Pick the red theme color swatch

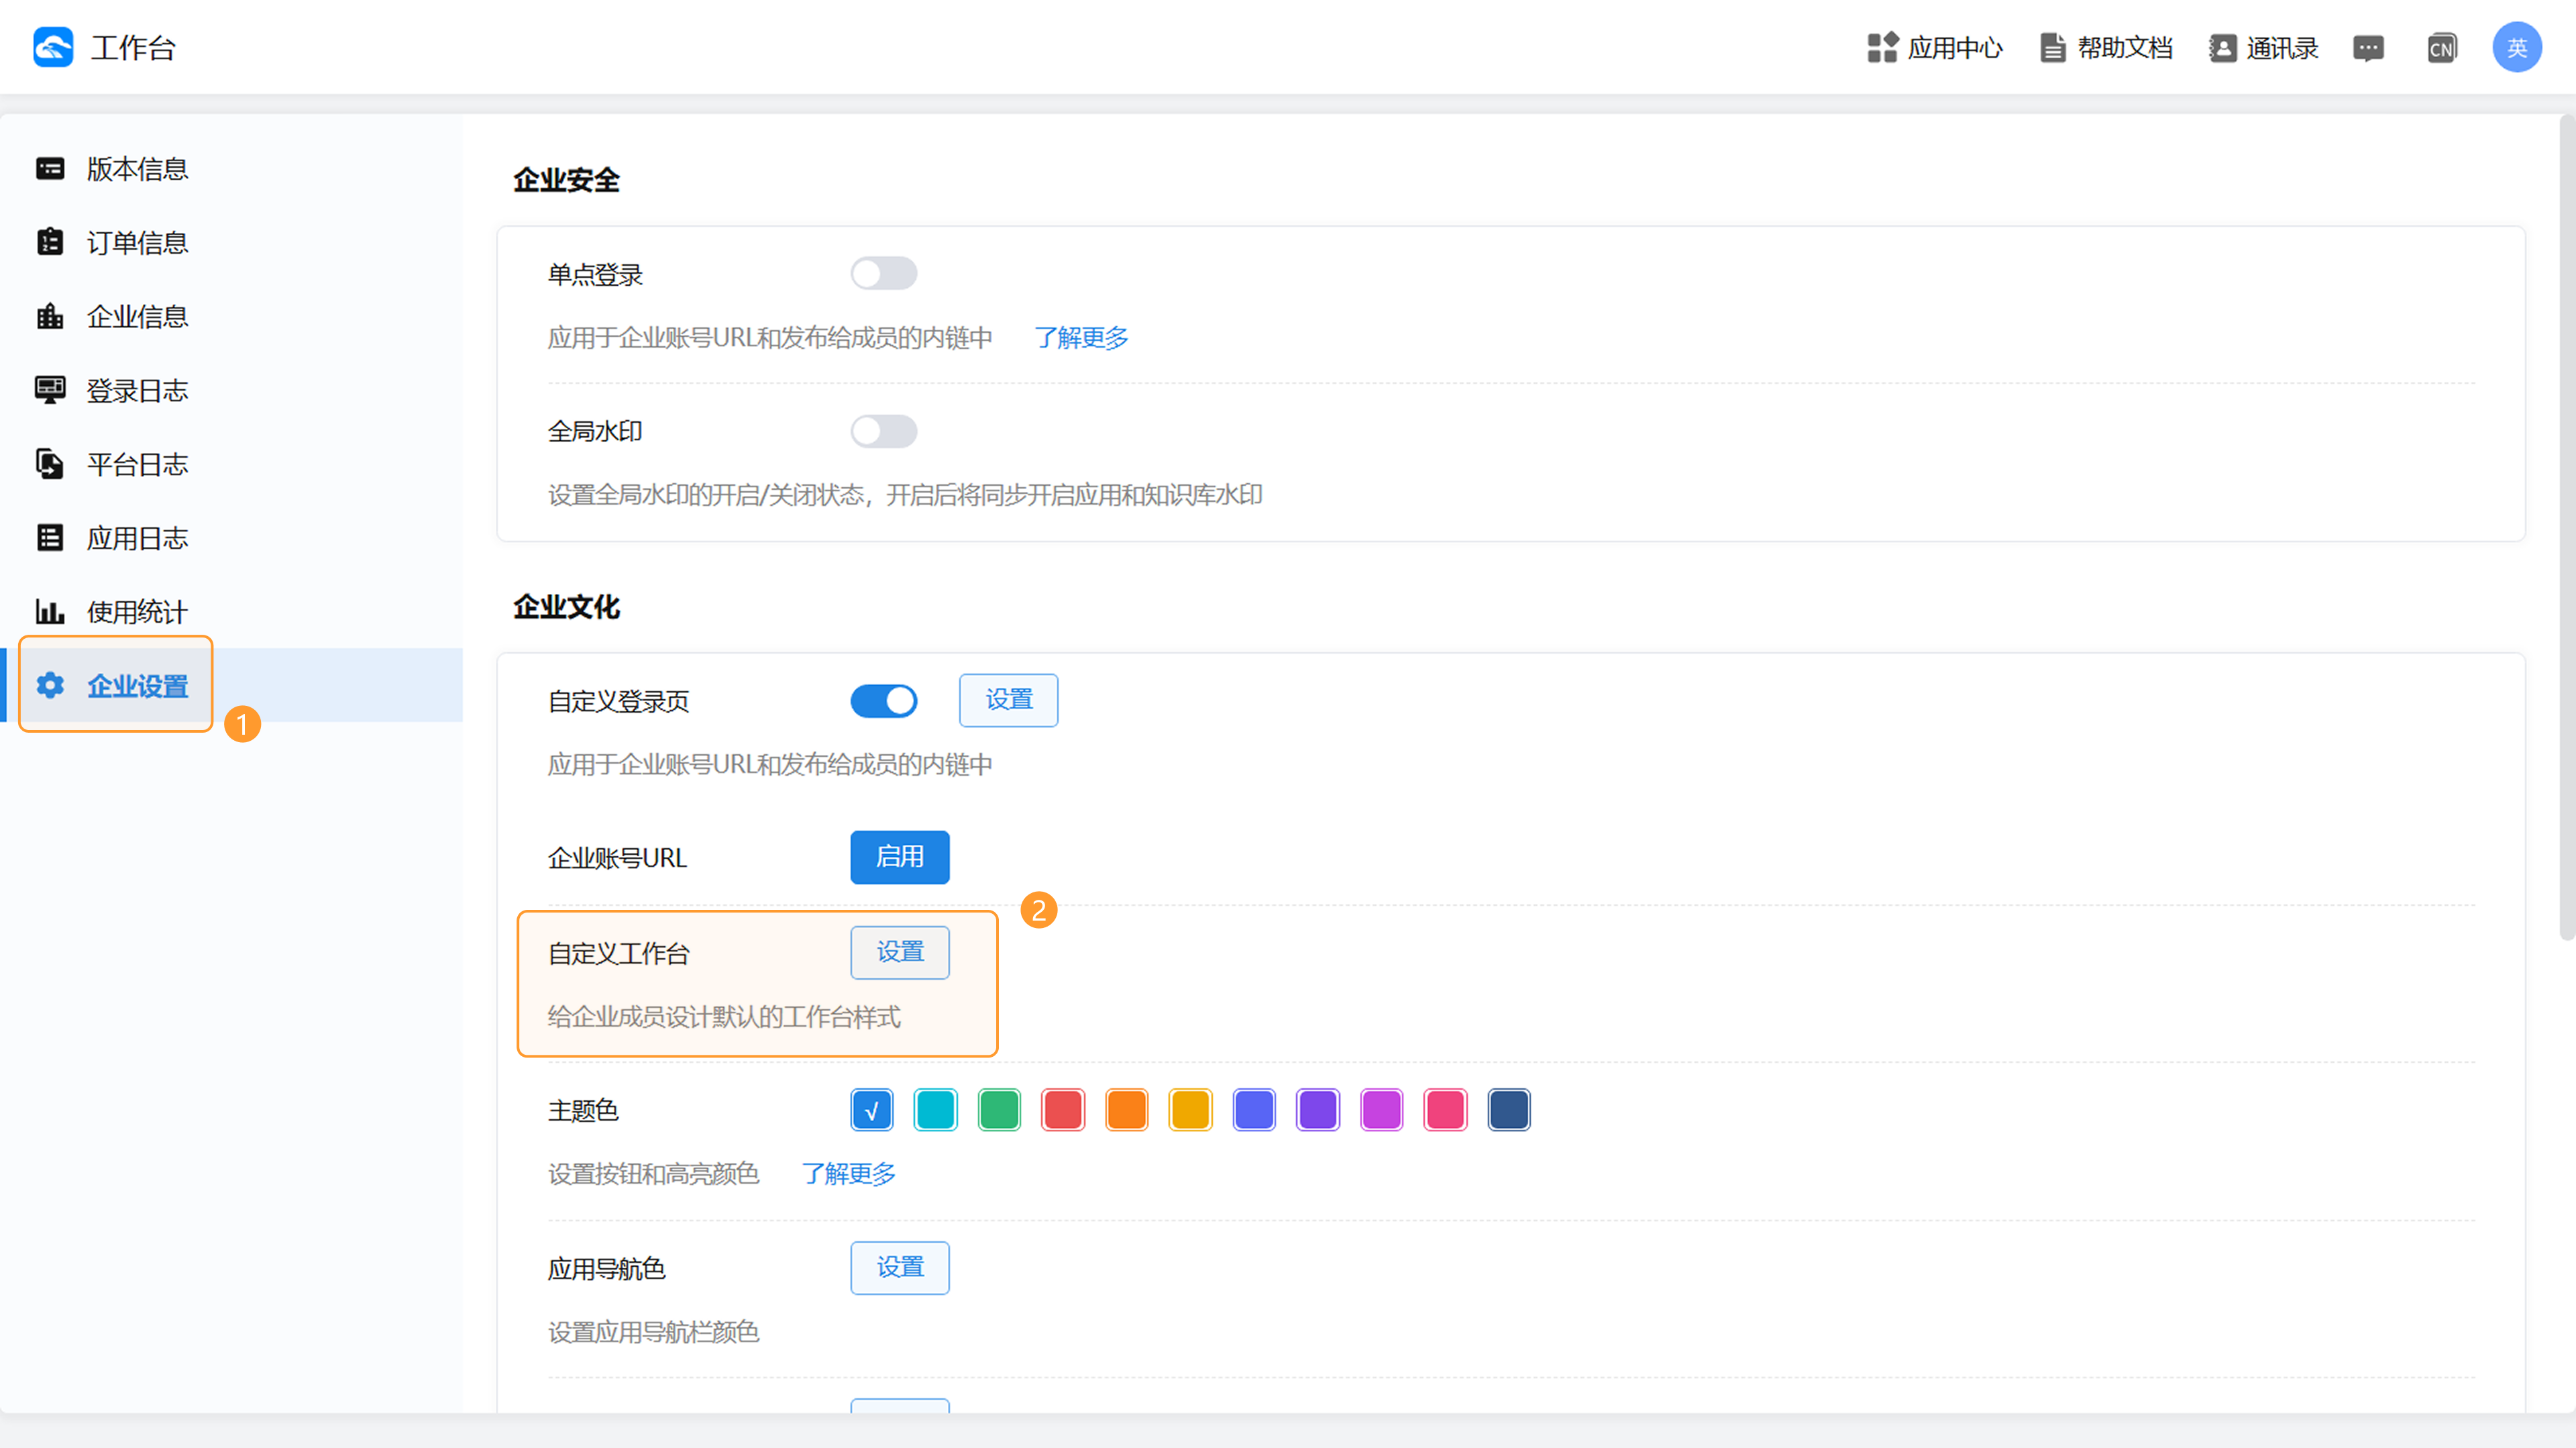(x=1062, y=1110)
